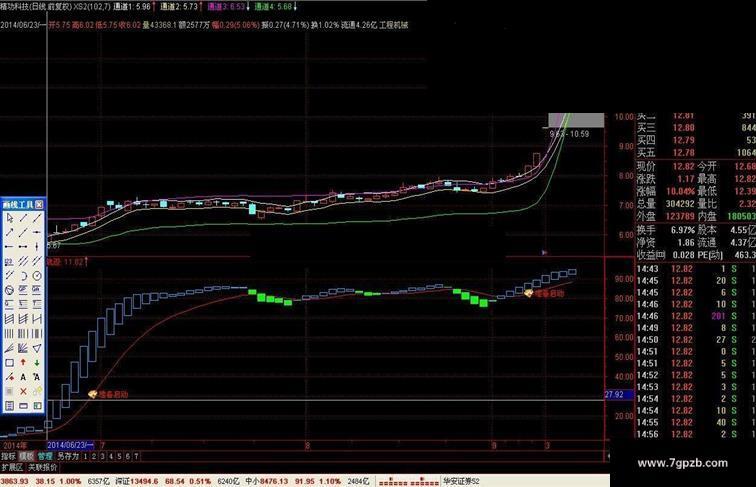Place a red up arrow marker
Screen dimensions: 756x487
coord(23,363)
